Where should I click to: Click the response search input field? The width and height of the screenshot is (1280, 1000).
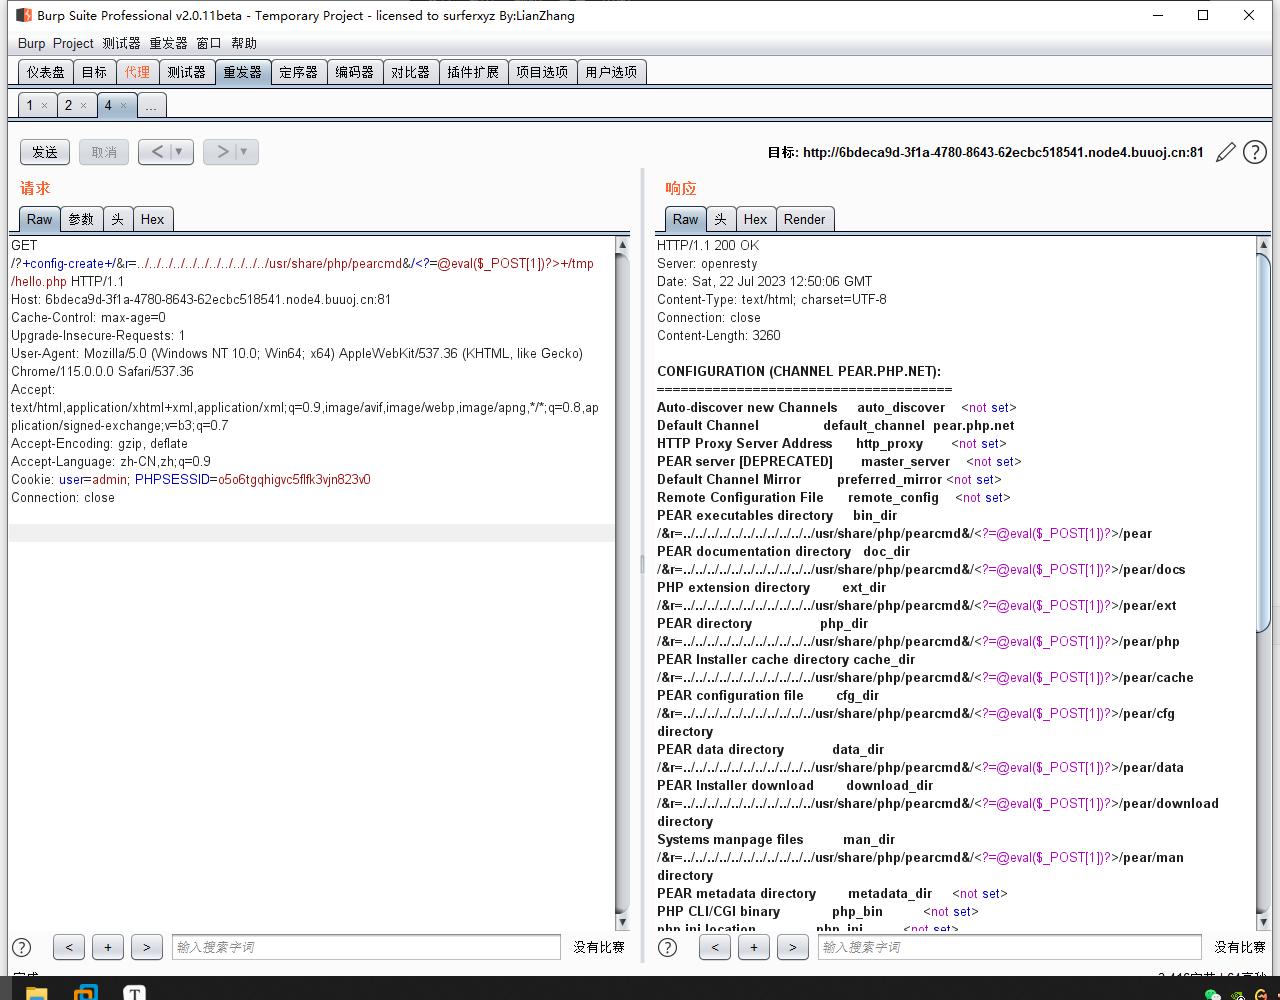coord(1009,947)
